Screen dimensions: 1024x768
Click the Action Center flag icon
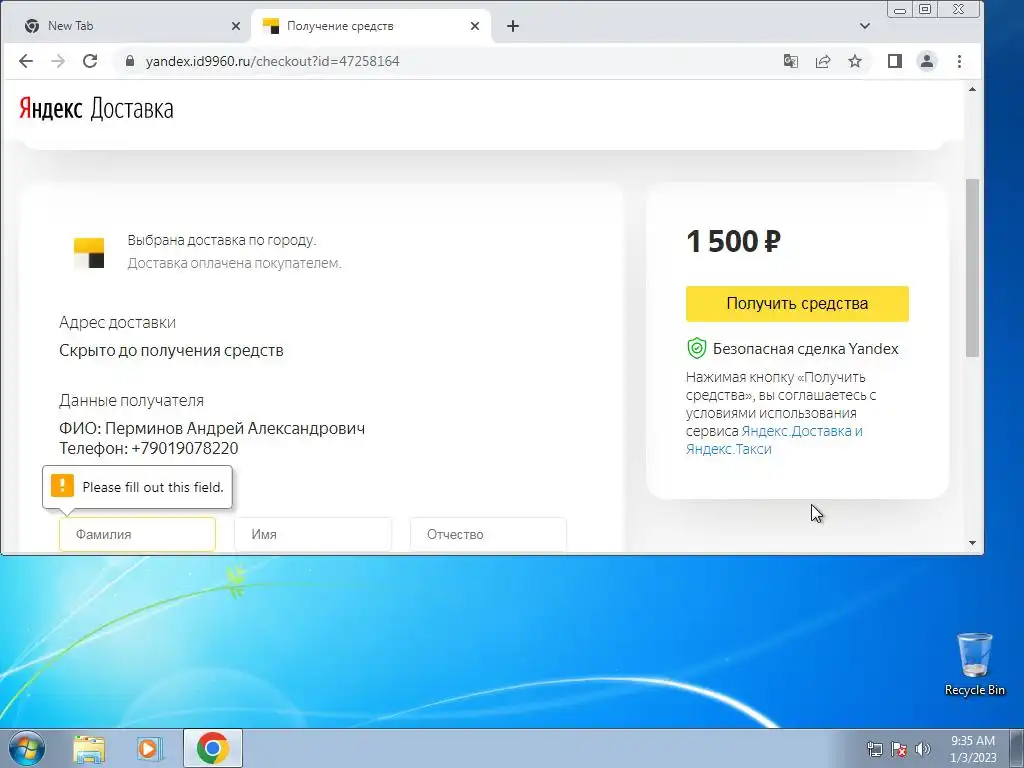coord(899,749)
